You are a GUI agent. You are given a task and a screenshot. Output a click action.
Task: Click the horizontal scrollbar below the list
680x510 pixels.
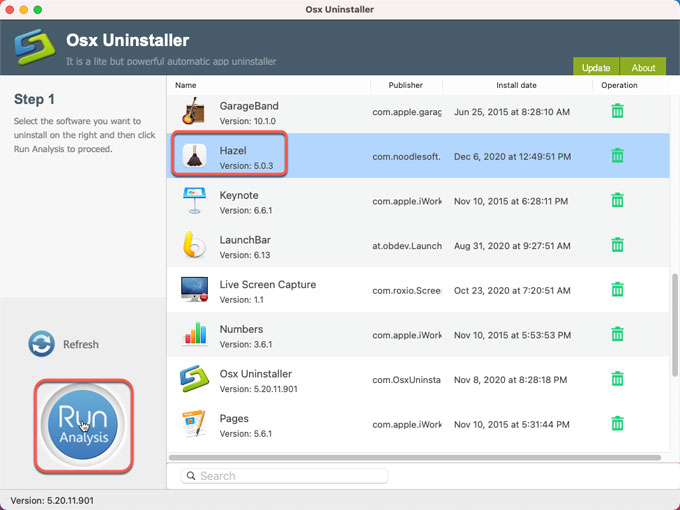click(415, 458)
